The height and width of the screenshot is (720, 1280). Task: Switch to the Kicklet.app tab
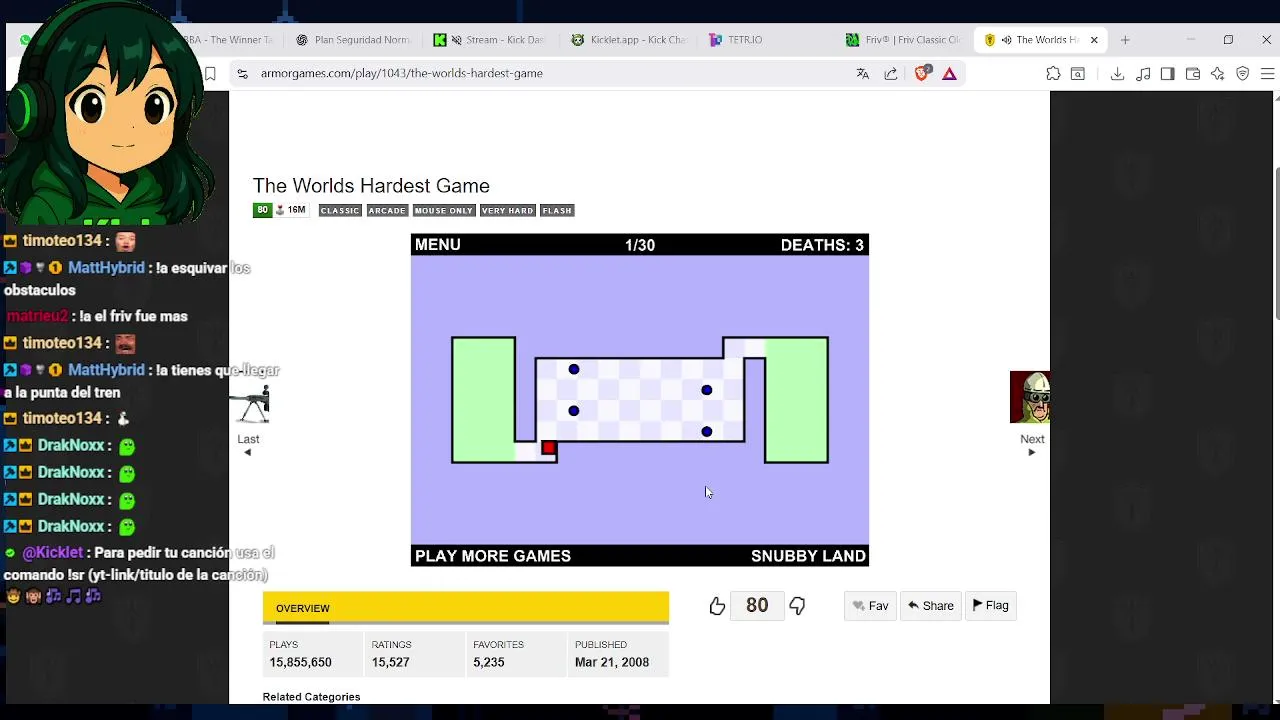pos(628,40)
